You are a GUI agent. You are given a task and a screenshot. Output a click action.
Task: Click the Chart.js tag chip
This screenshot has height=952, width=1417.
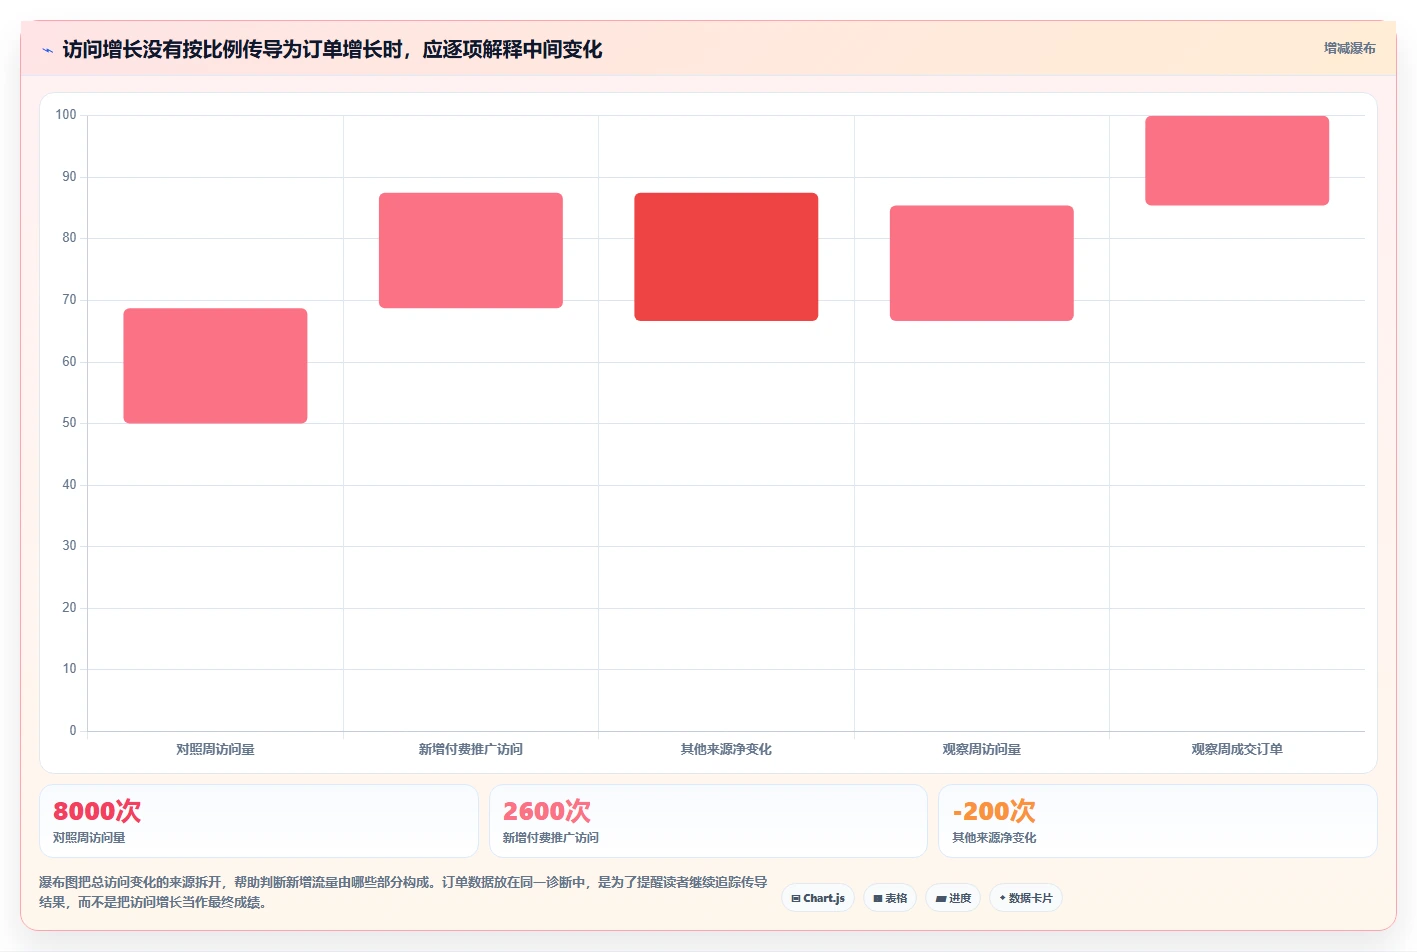click(x=818, y=898)
